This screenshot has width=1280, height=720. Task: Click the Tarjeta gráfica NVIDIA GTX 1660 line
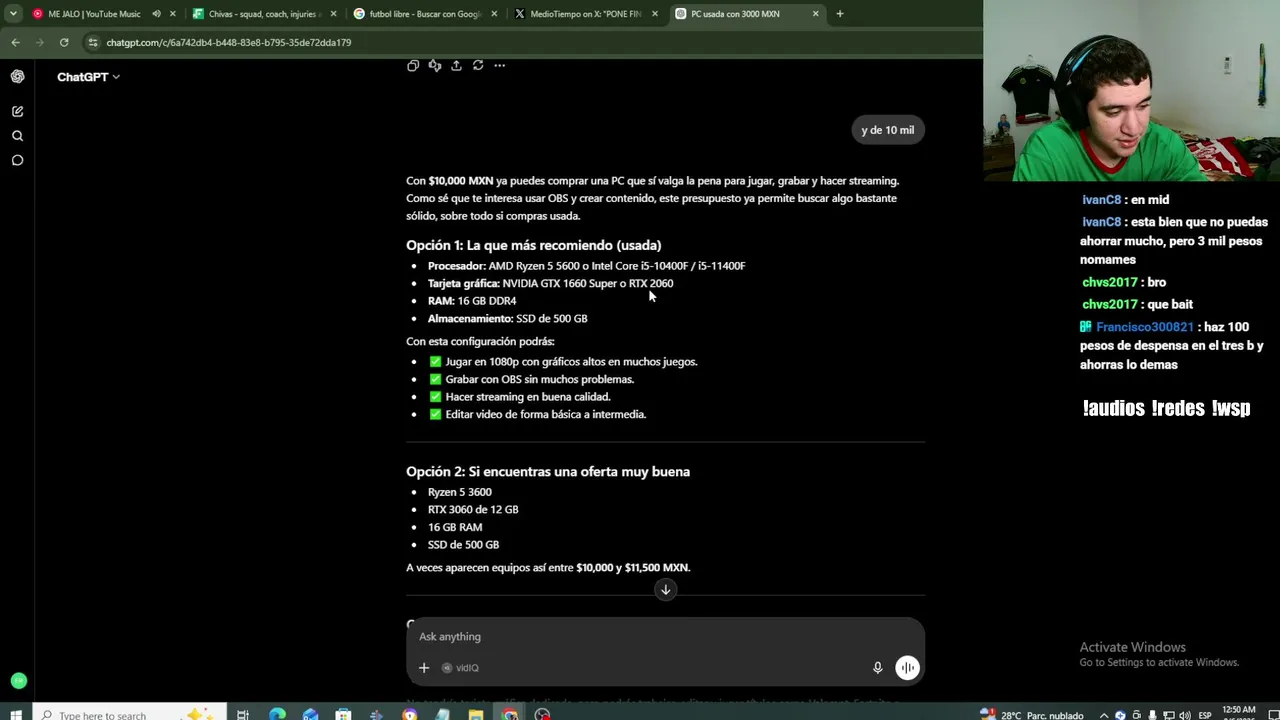pyautogui.click(x=550, y=284)
